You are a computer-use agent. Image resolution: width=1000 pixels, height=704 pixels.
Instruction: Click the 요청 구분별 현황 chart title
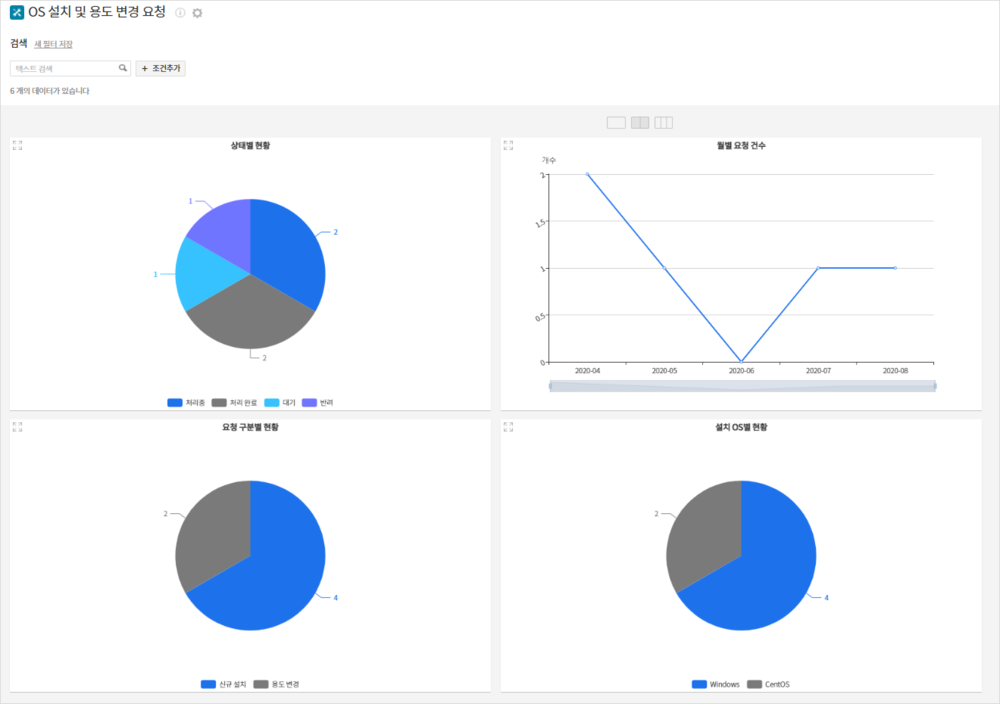tap(250, 427)
